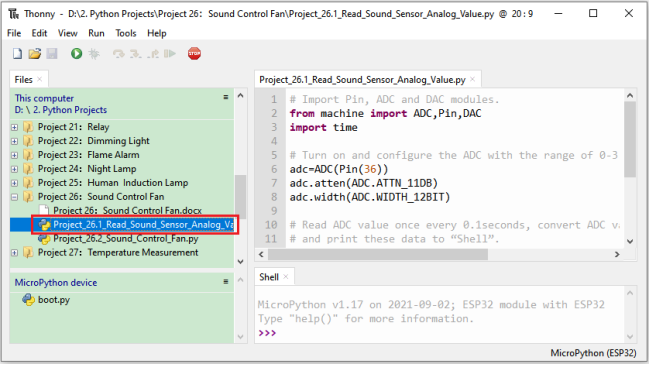
Task: Click code line adc=ADC(Pin(36))
Action: pos(339,169)
